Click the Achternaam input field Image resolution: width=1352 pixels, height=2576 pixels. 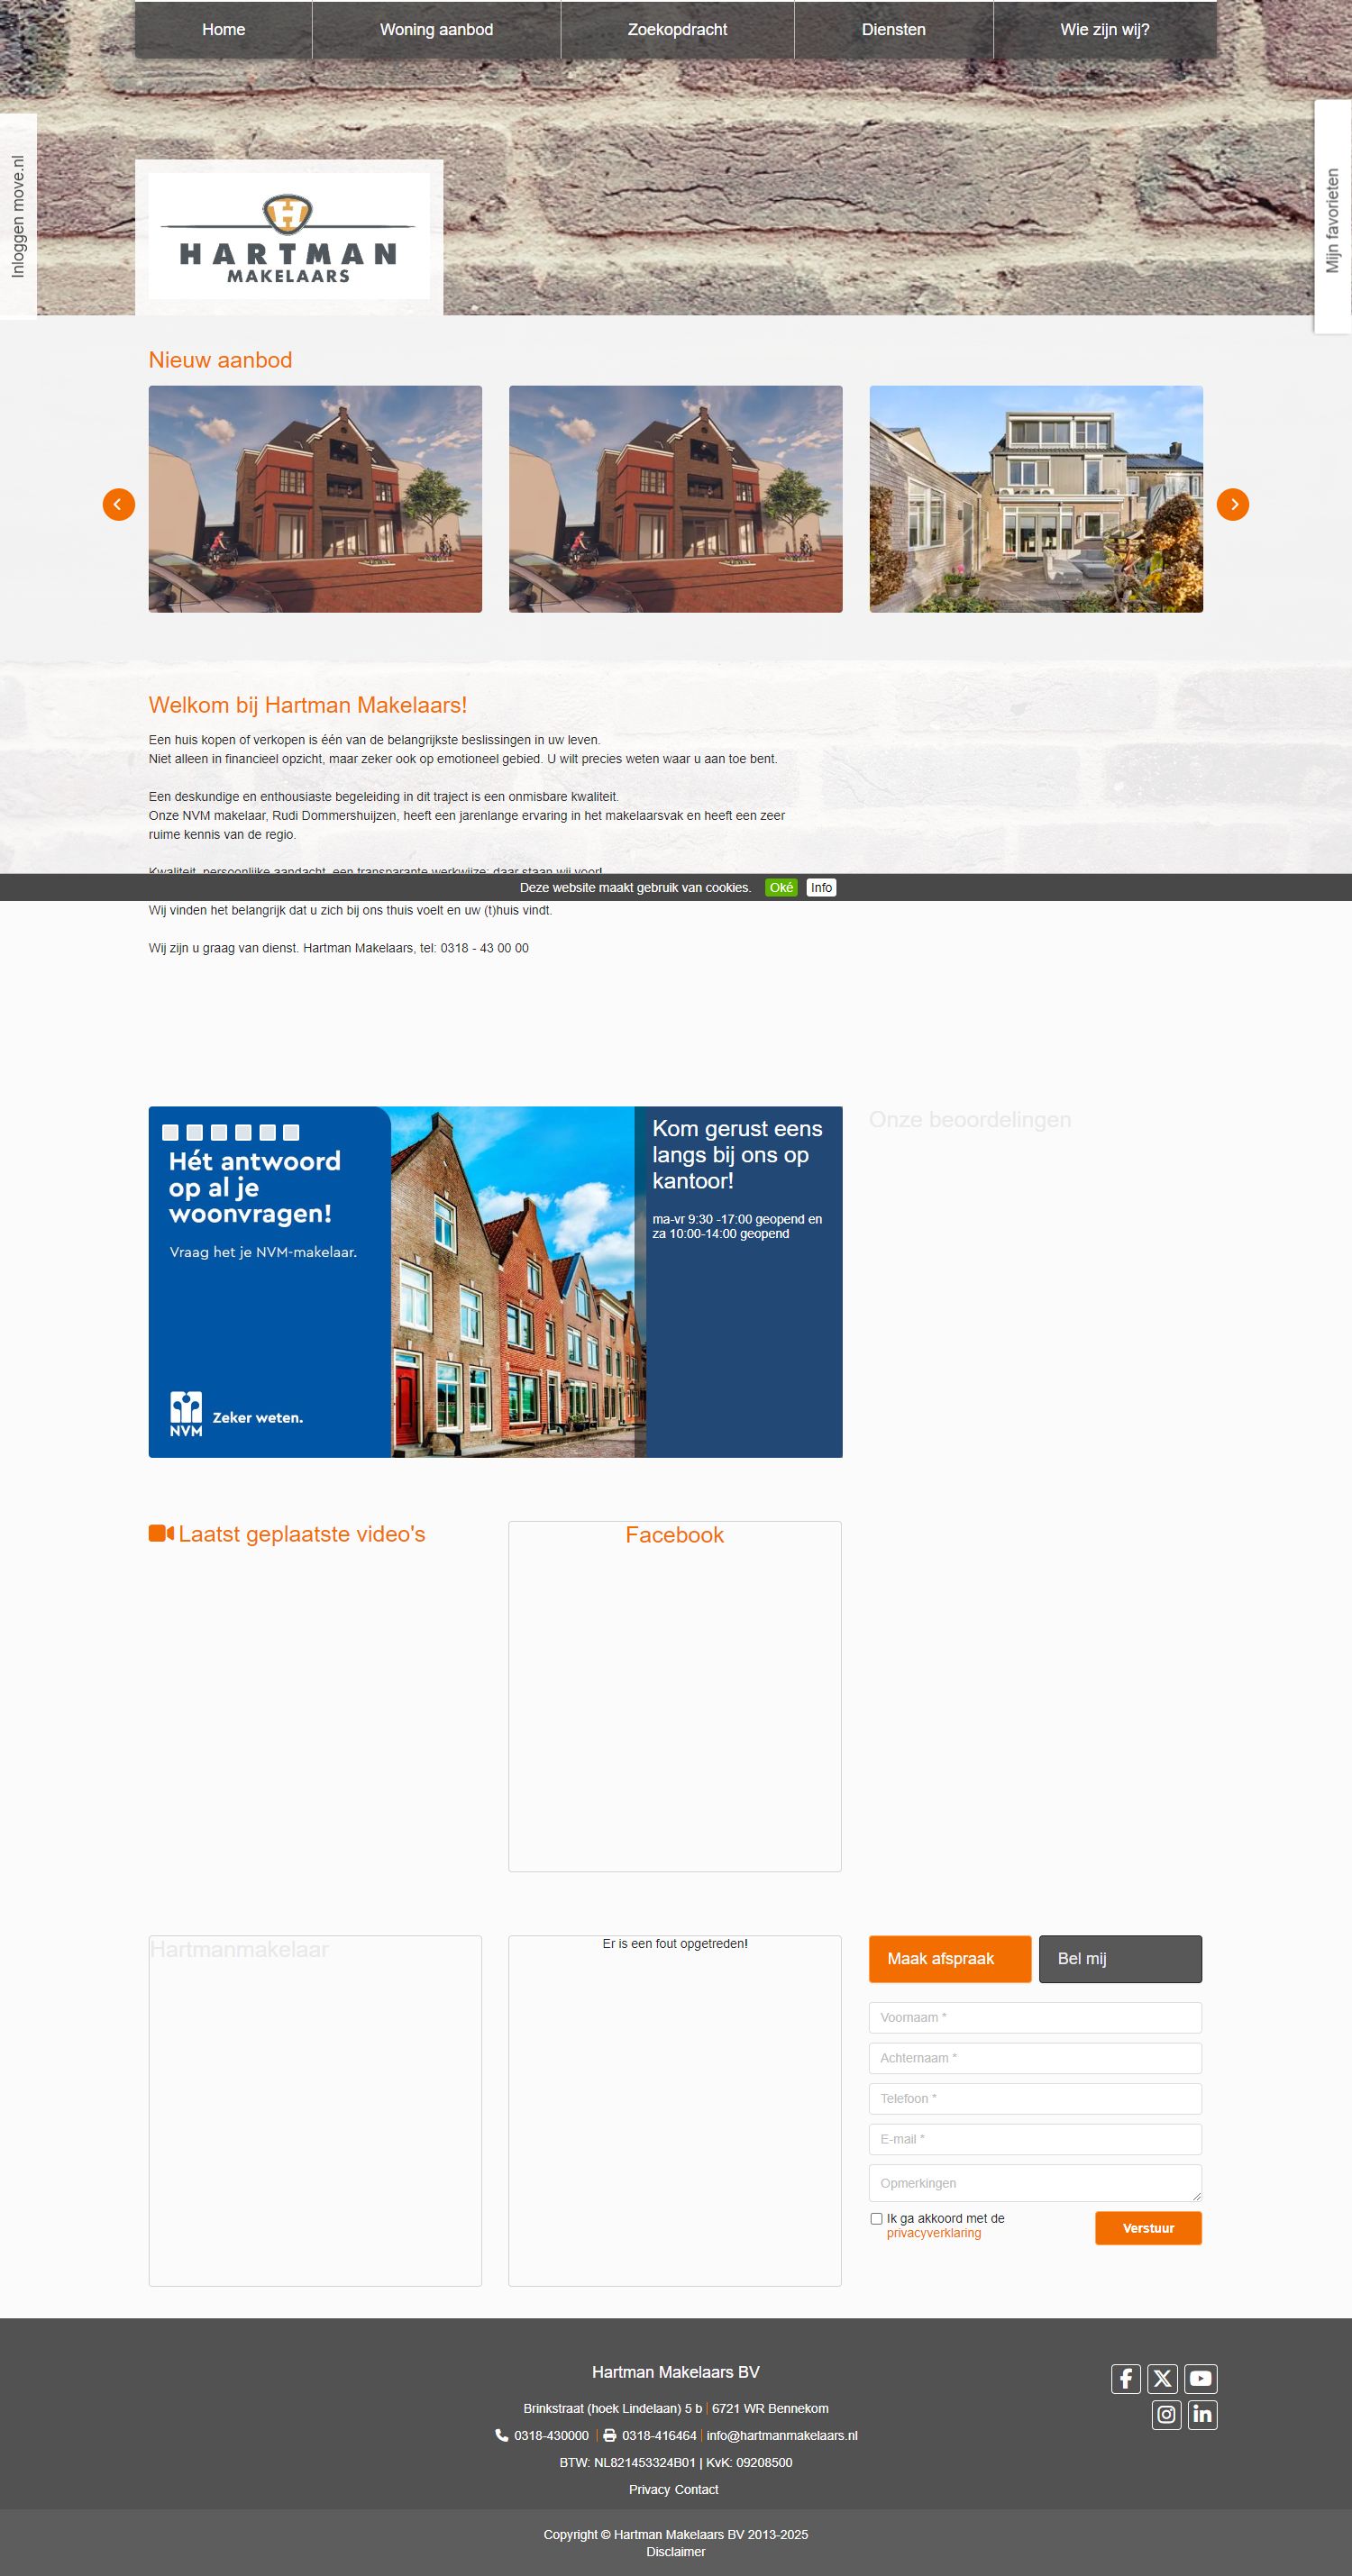[x=1035, y=2058]
